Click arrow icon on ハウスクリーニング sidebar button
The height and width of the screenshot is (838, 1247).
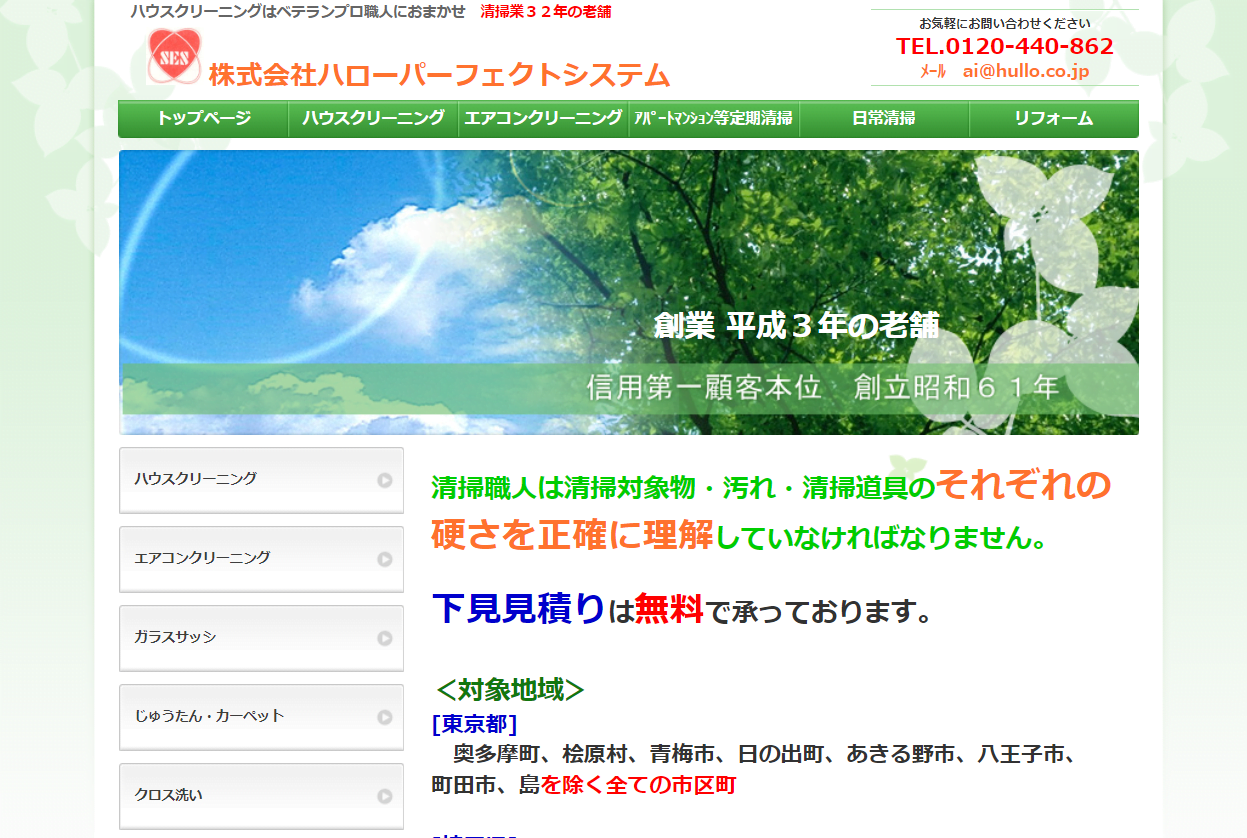pyautogui.click(x=384, y=480)
